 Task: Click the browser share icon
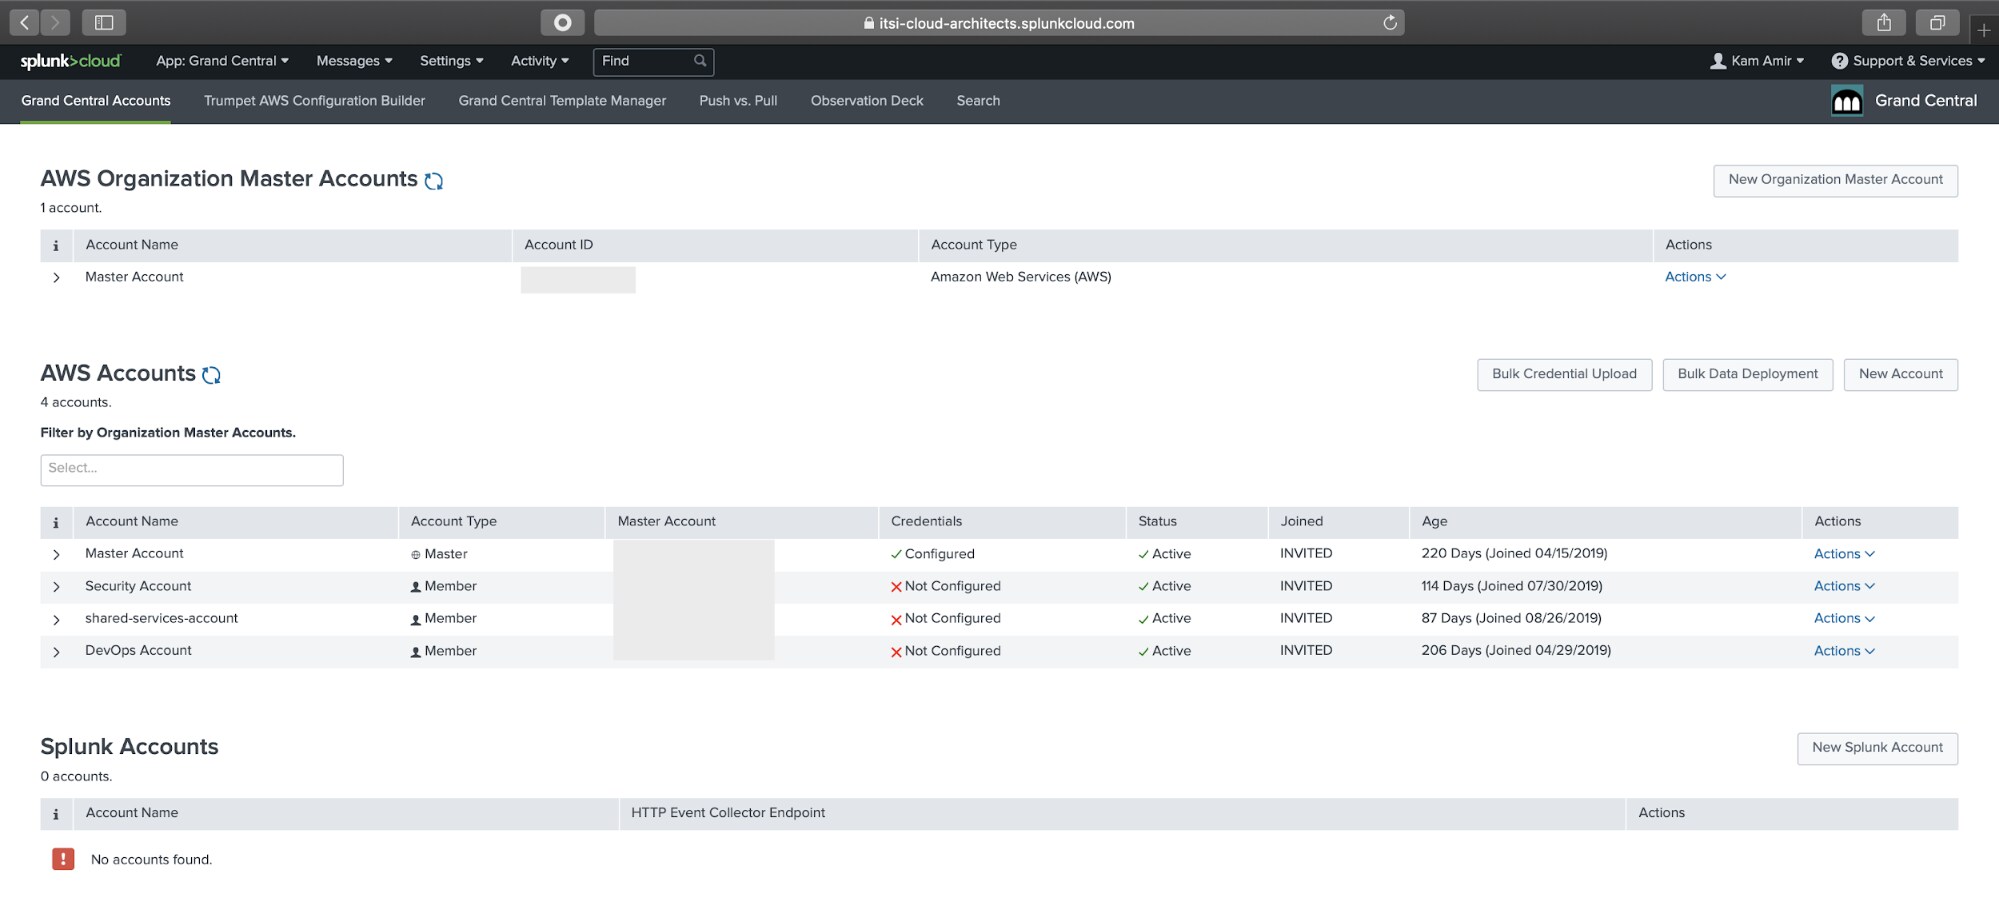click(1883, 22)
